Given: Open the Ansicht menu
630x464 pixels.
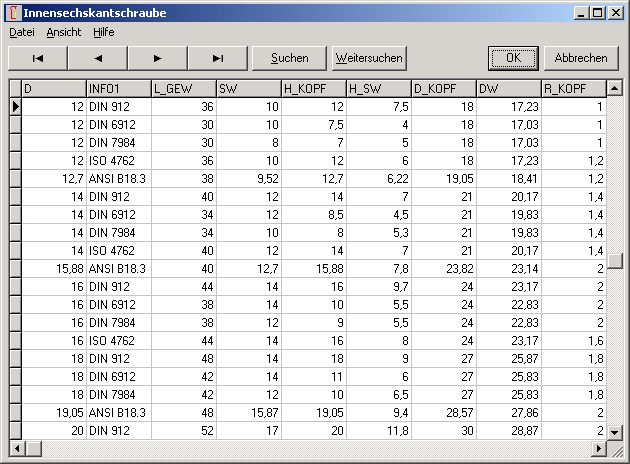Looking at the screenshot, I should pyautogui.click(x=63, y=32).
